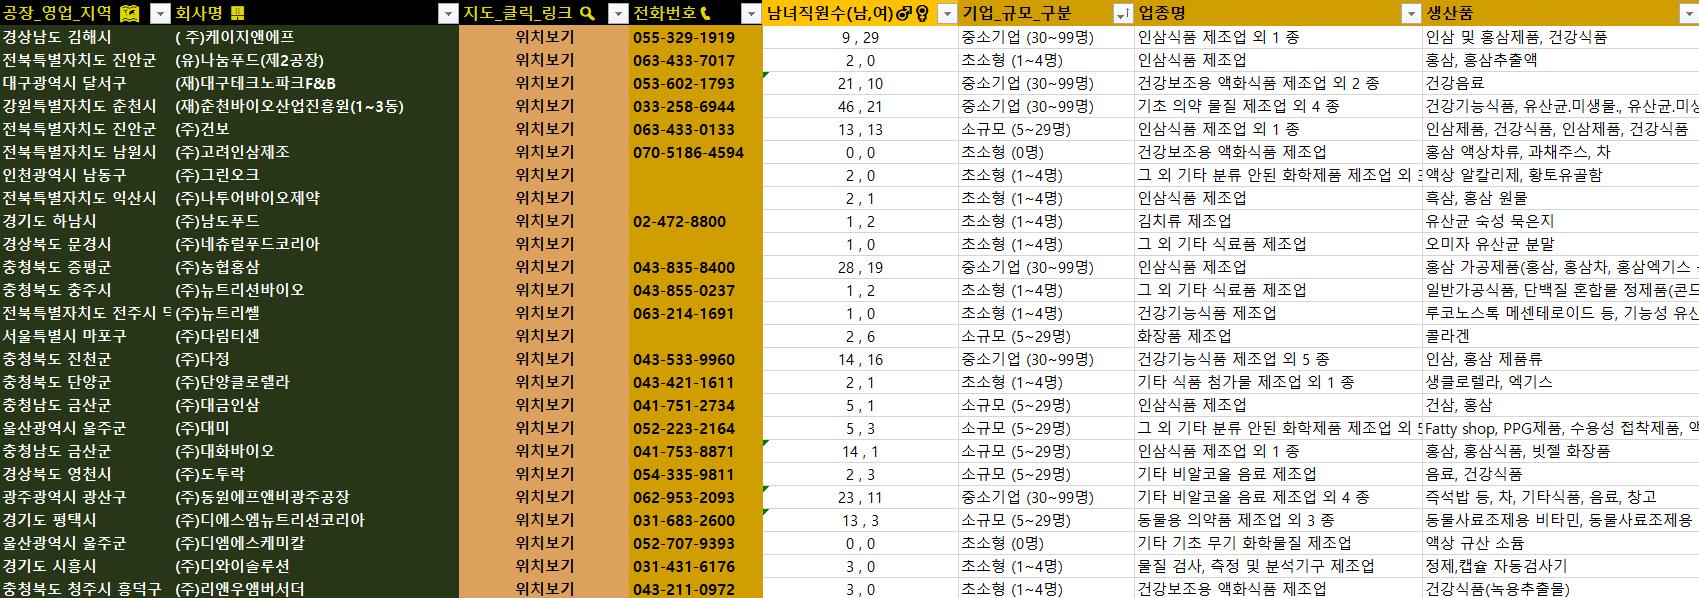1699x598 pixels.
Task: Expand the 업종명 column filter
Action: coord(1411,13)
